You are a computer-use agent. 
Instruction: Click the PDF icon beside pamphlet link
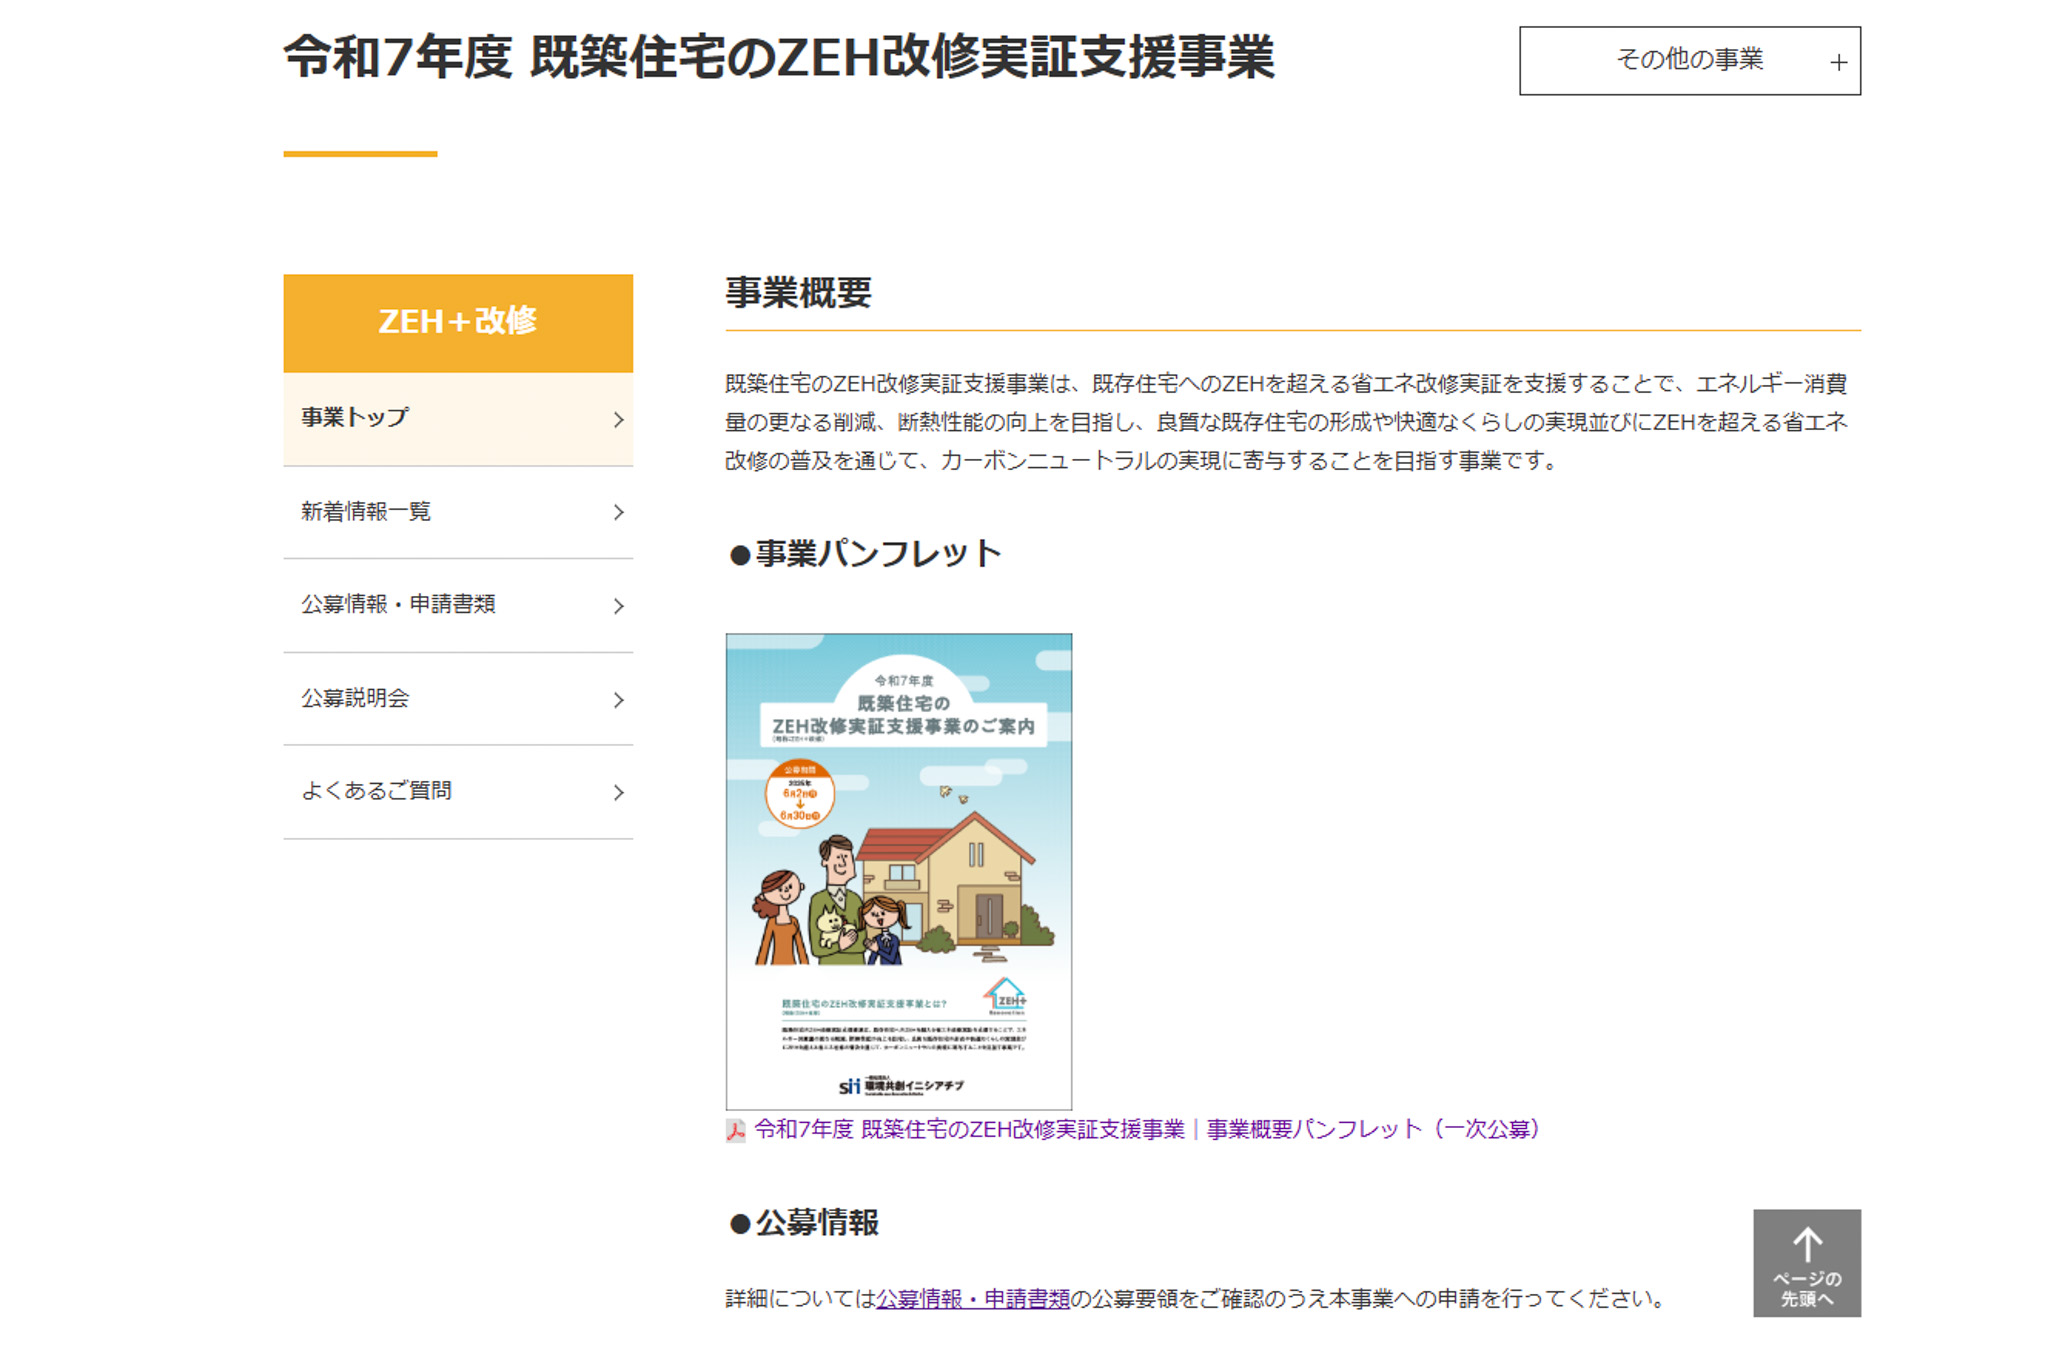click(735, 1131)
